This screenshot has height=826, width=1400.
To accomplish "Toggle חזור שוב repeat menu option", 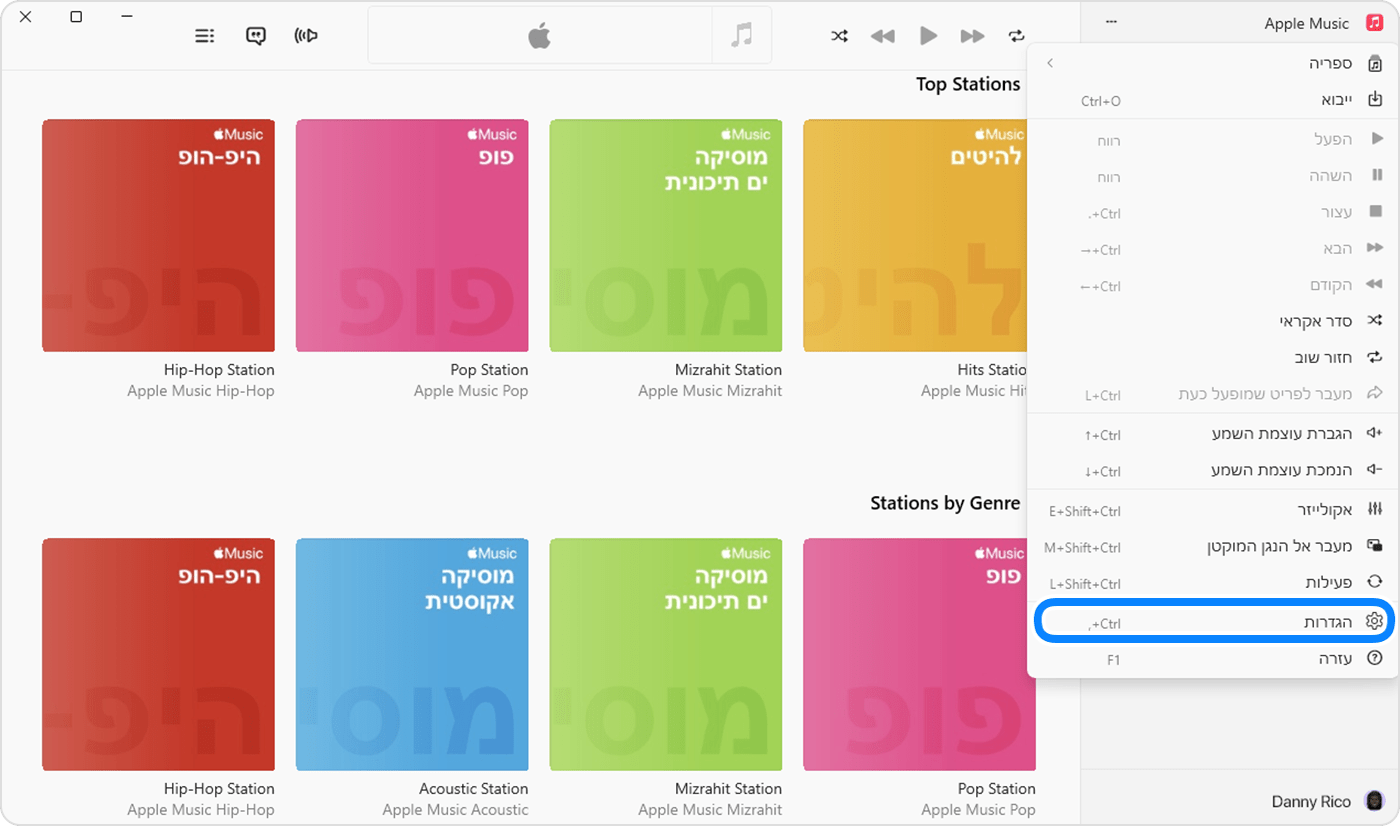I will click(1213, 357).
